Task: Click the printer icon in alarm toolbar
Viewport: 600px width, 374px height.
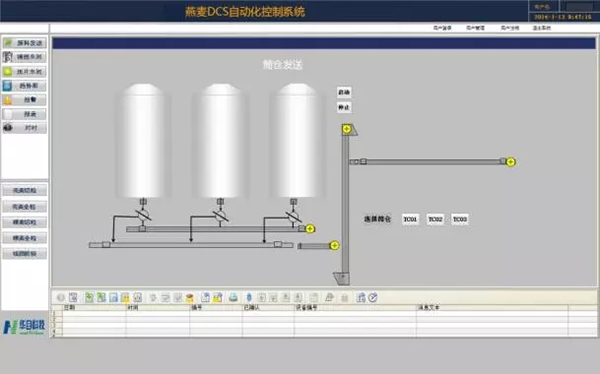Action: coord(233,297)
